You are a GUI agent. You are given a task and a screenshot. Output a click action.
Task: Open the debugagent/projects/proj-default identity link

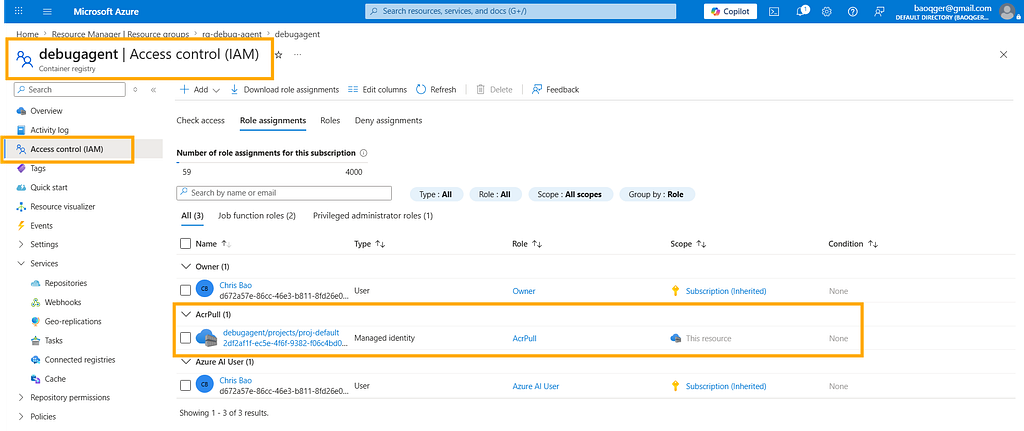point(281,332)
